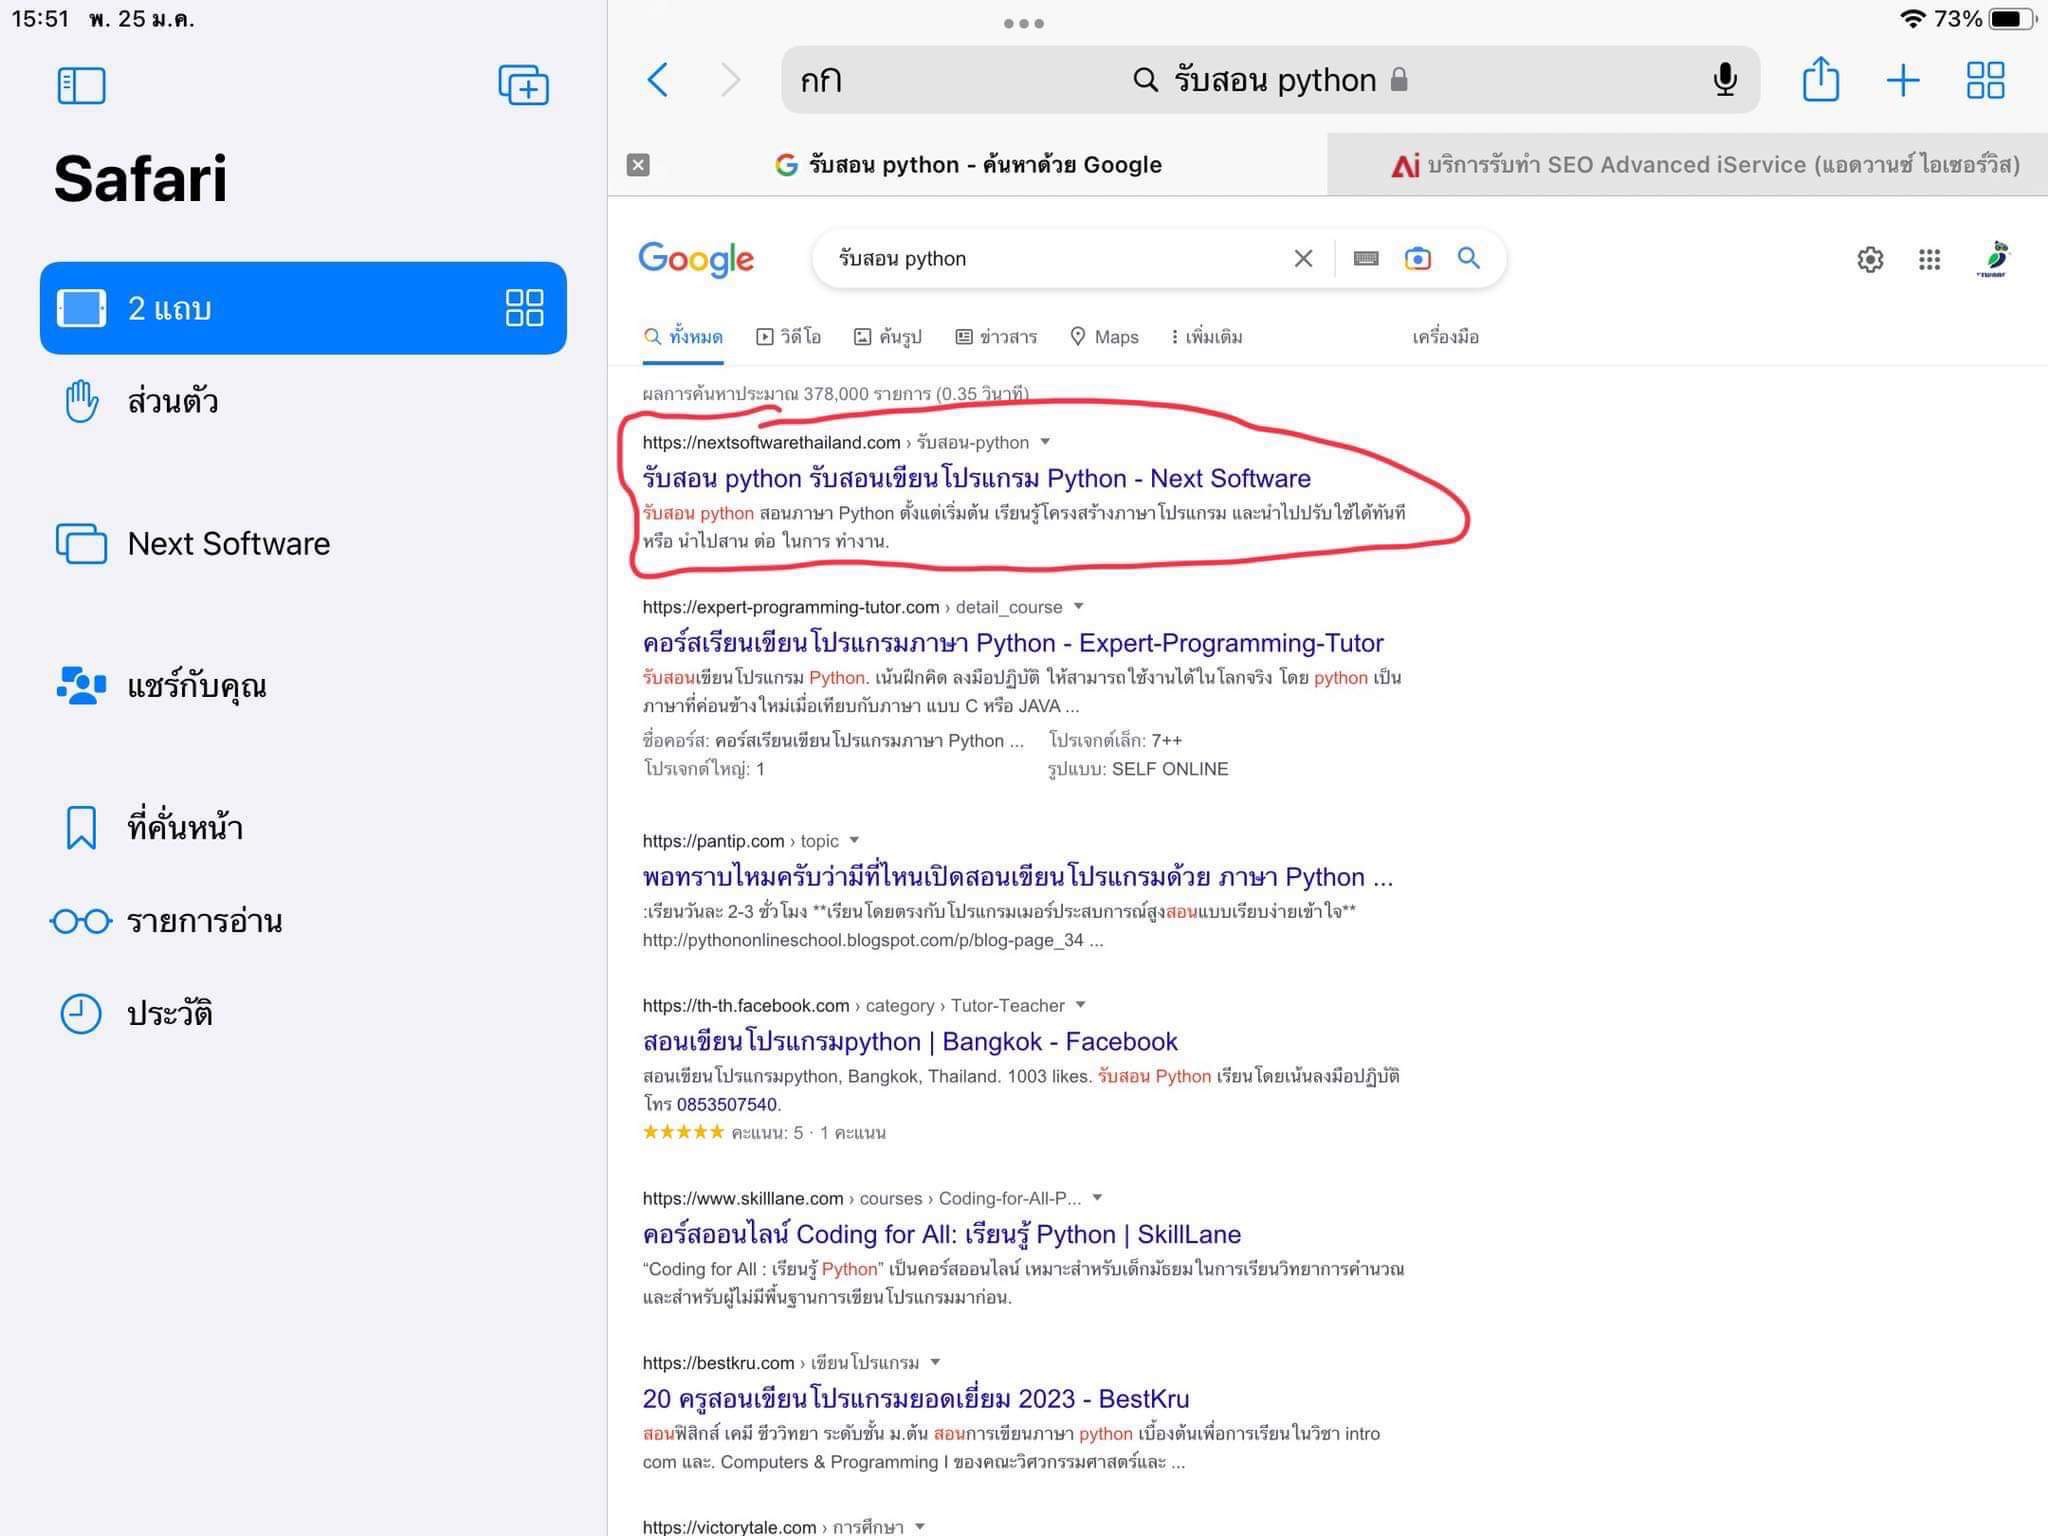Expand dropdown next to pantip.com topic
This screenshot has width=2048, height=1536.
855,840
